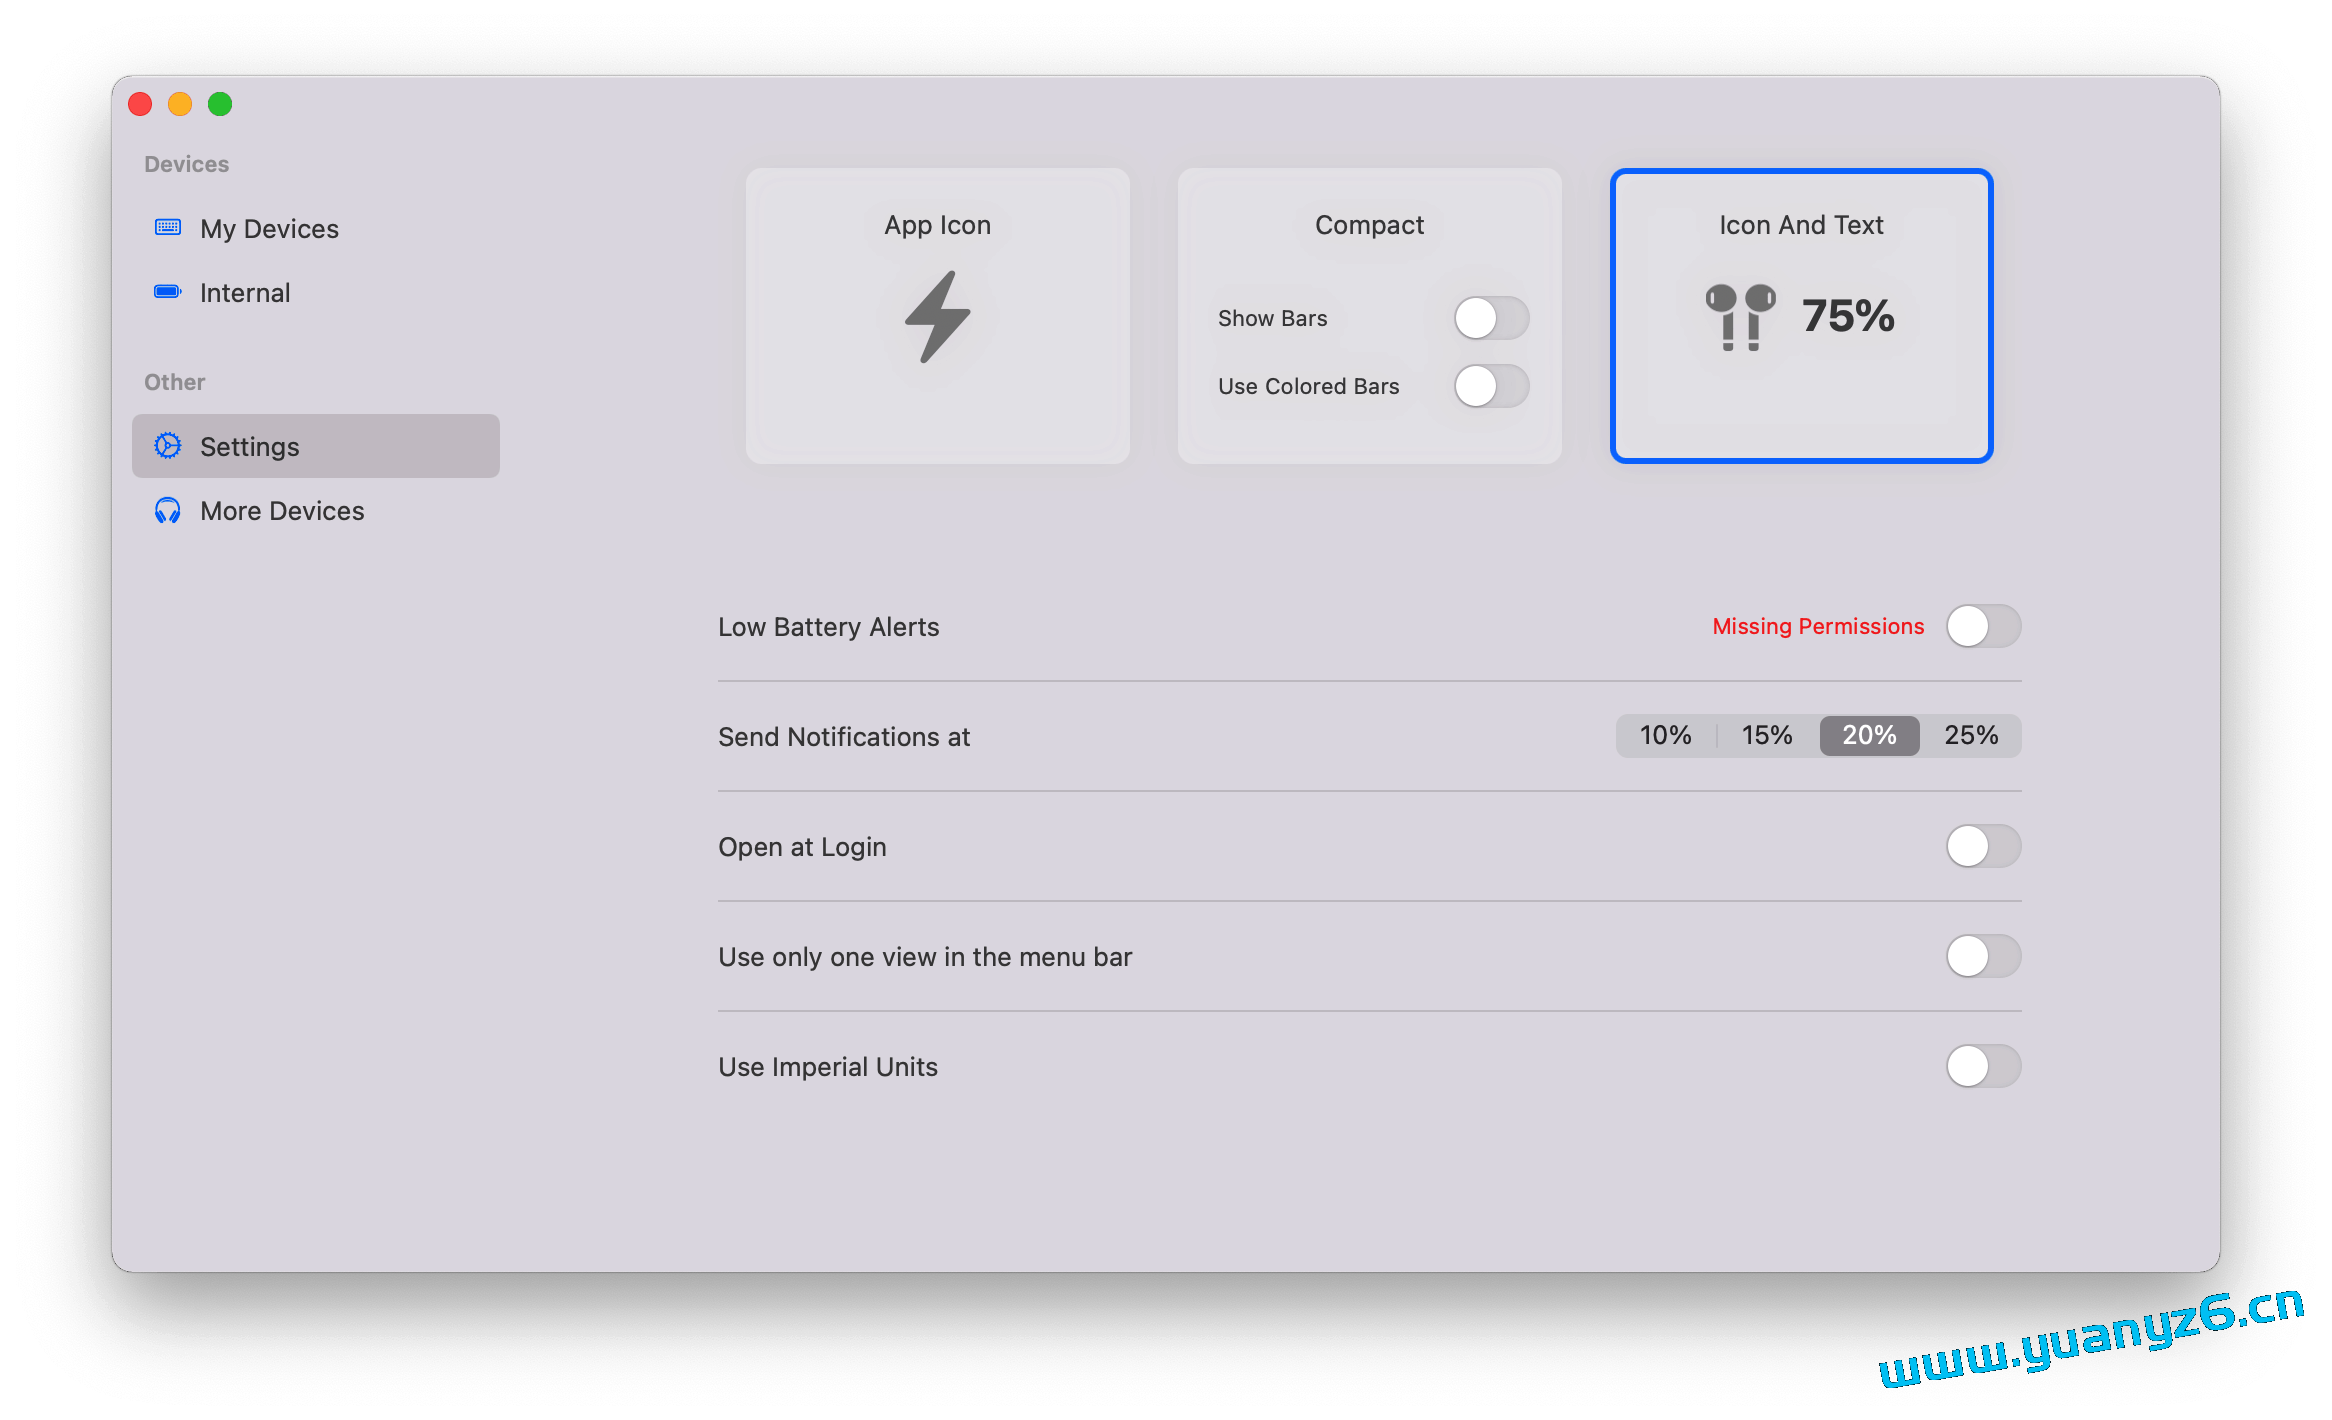Go to the More Devices section

[x=282, y=511]
